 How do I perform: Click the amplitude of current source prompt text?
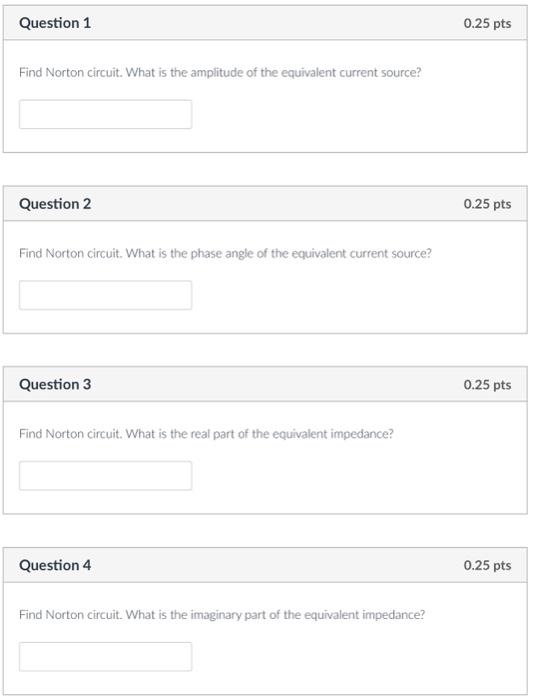(220, 72)
